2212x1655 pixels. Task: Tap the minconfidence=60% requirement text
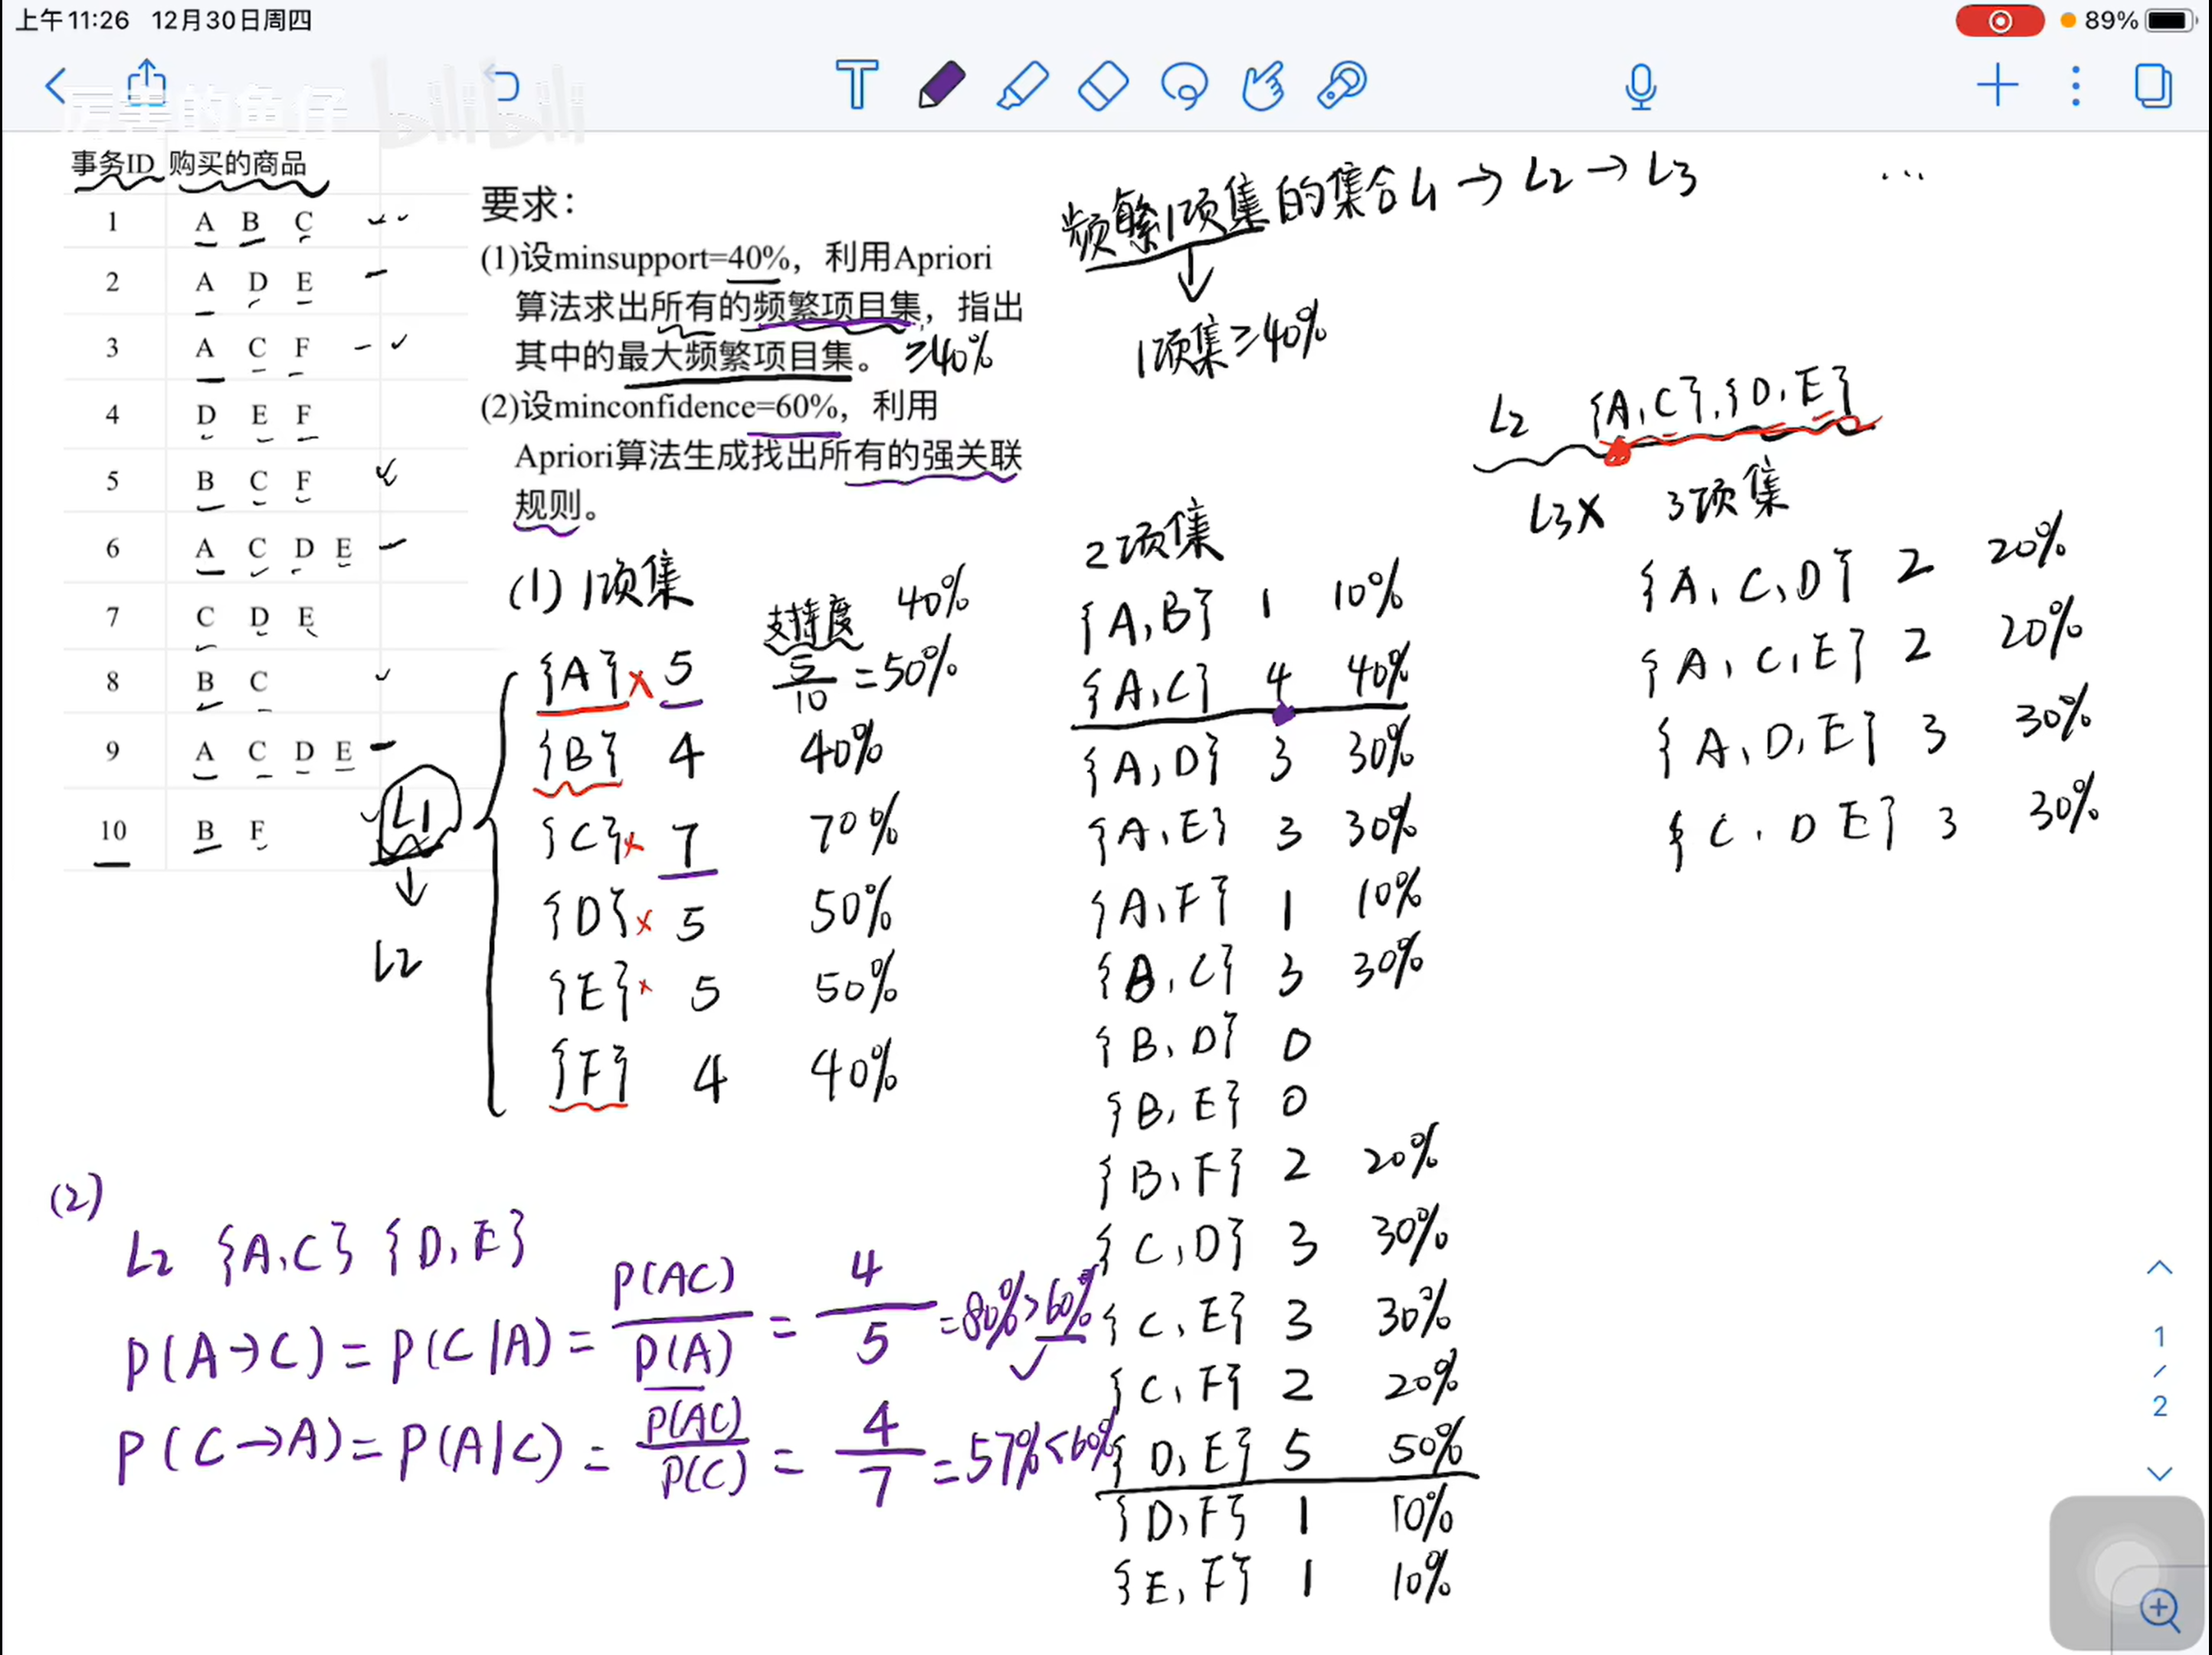pyautogui.click(x=696, y=406)
